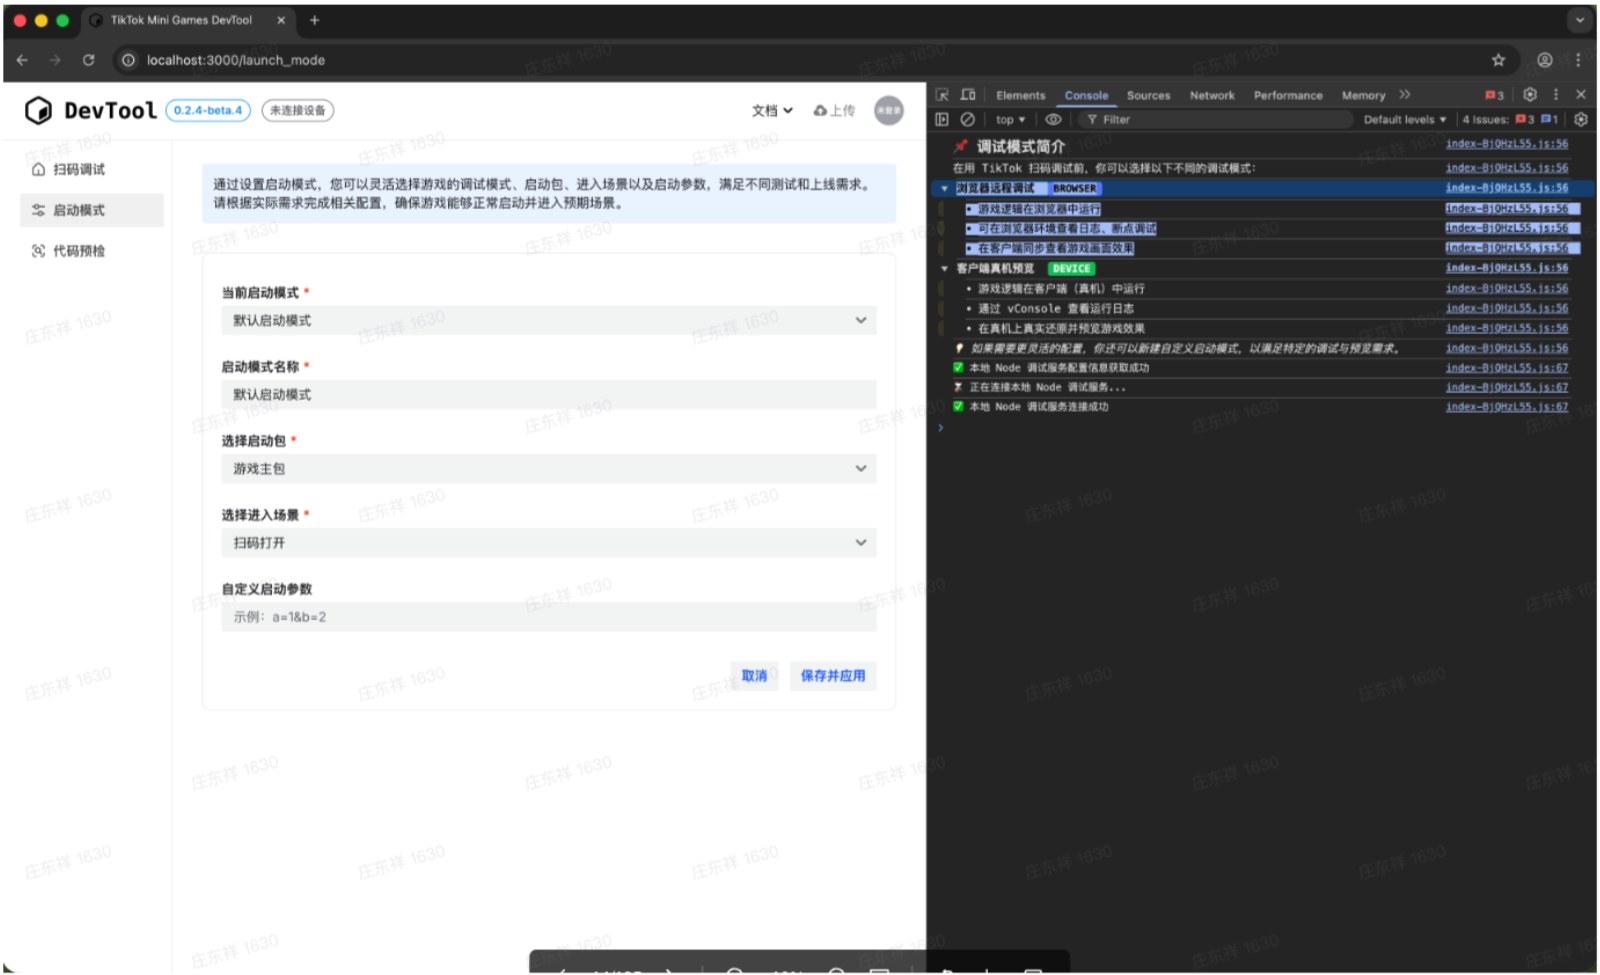
Task: Clear the console with the ban icon
Action: pos(967,119)
